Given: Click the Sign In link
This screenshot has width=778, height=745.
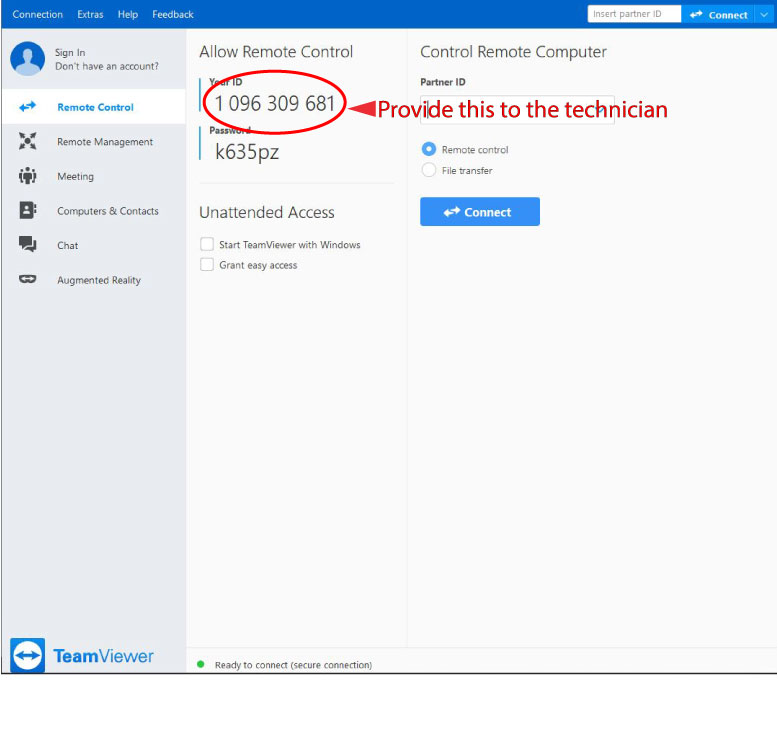Looking at the screenshot, I should 70,53.
